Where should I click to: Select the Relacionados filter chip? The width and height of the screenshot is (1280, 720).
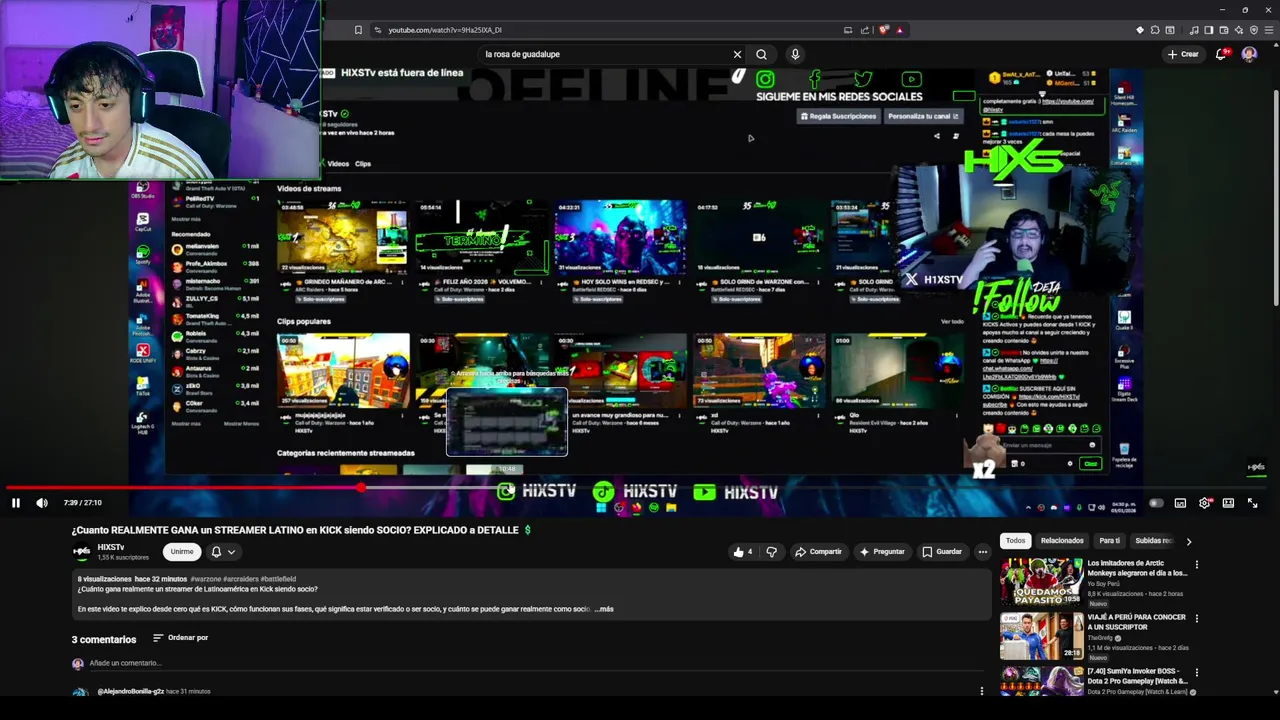pos(1062,541)
